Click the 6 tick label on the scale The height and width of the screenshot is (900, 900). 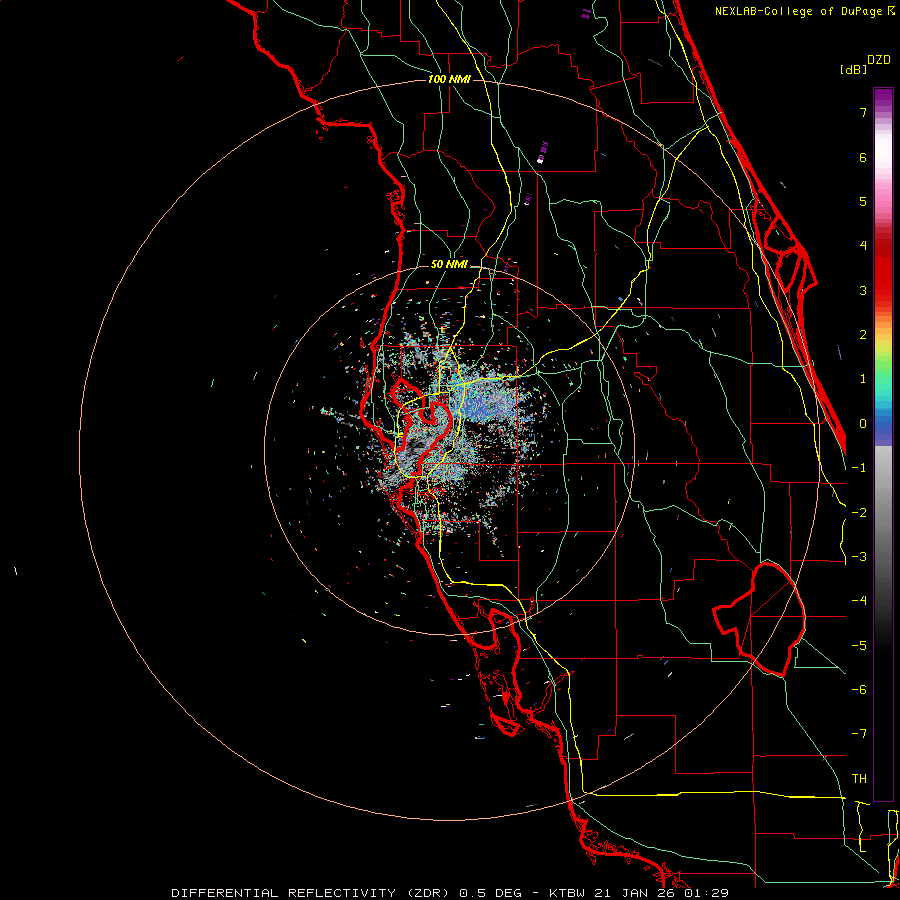[863, 157]
